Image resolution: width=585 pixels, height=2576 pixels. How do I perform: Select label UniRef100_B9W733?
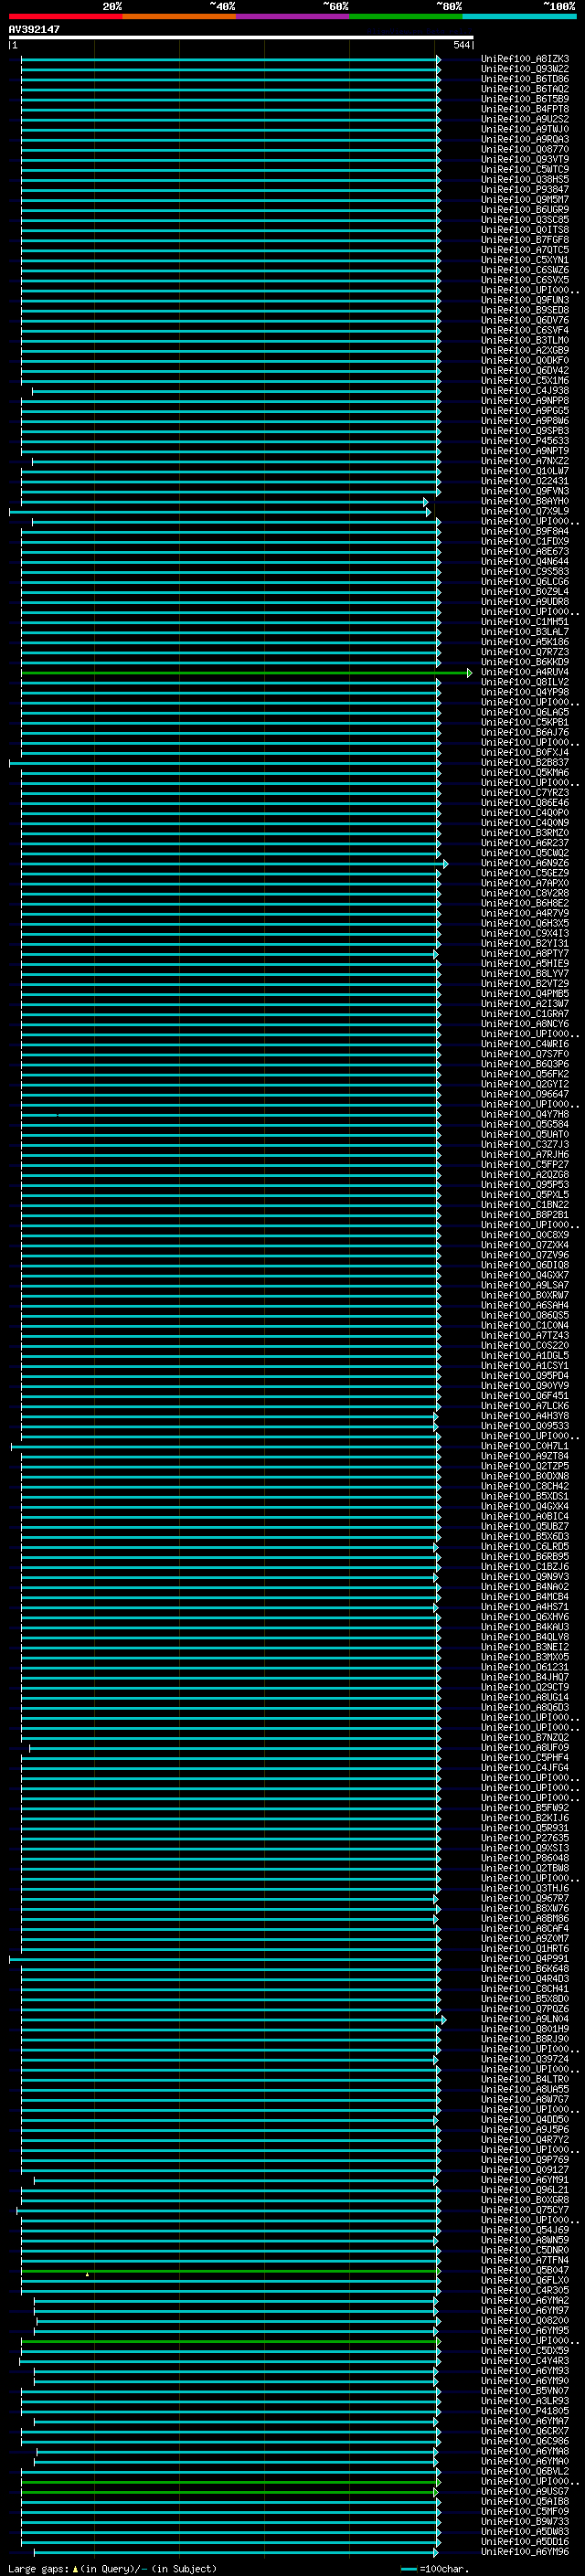[x=525, y=2521]
